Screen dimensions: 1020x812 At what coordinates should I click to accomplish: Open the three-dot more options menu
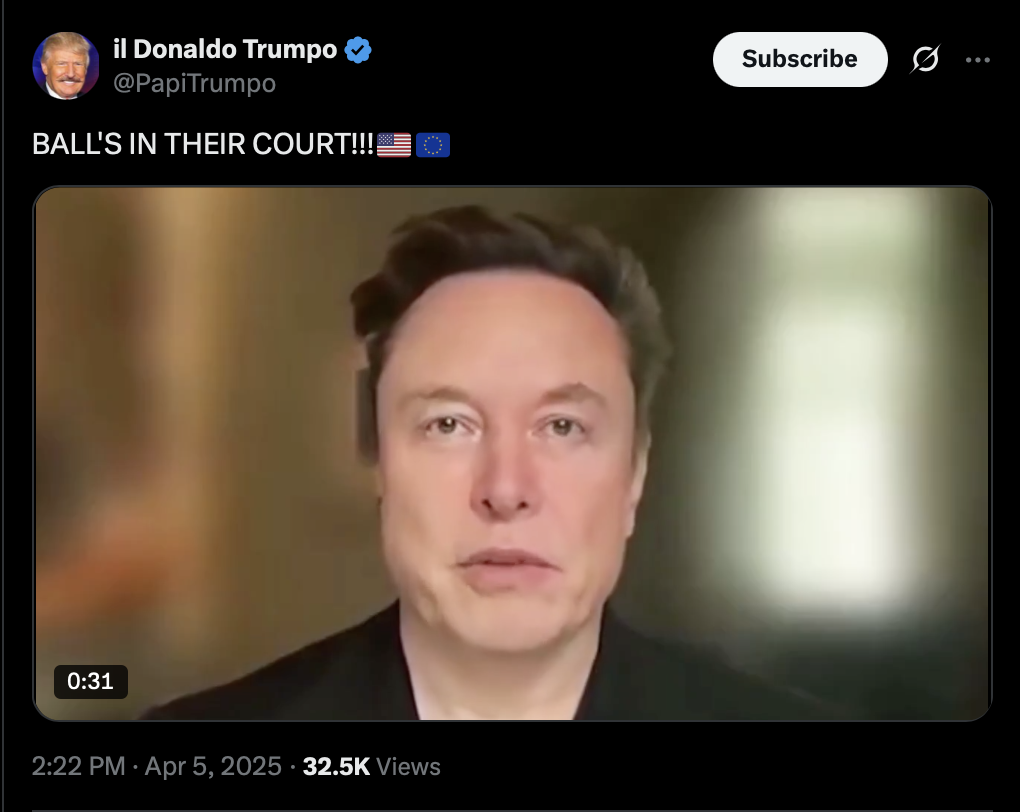[x=978, y=60]
